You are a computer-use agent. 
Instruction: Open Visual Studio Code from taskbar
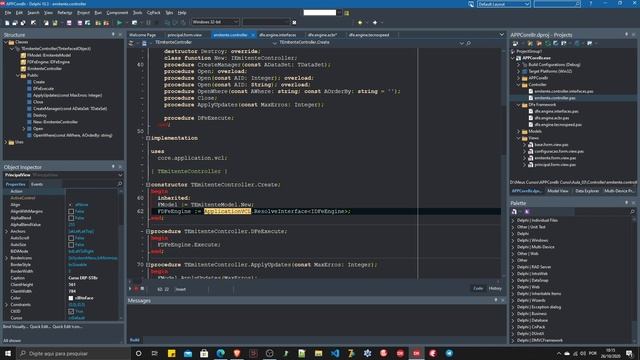coord(335,353)
